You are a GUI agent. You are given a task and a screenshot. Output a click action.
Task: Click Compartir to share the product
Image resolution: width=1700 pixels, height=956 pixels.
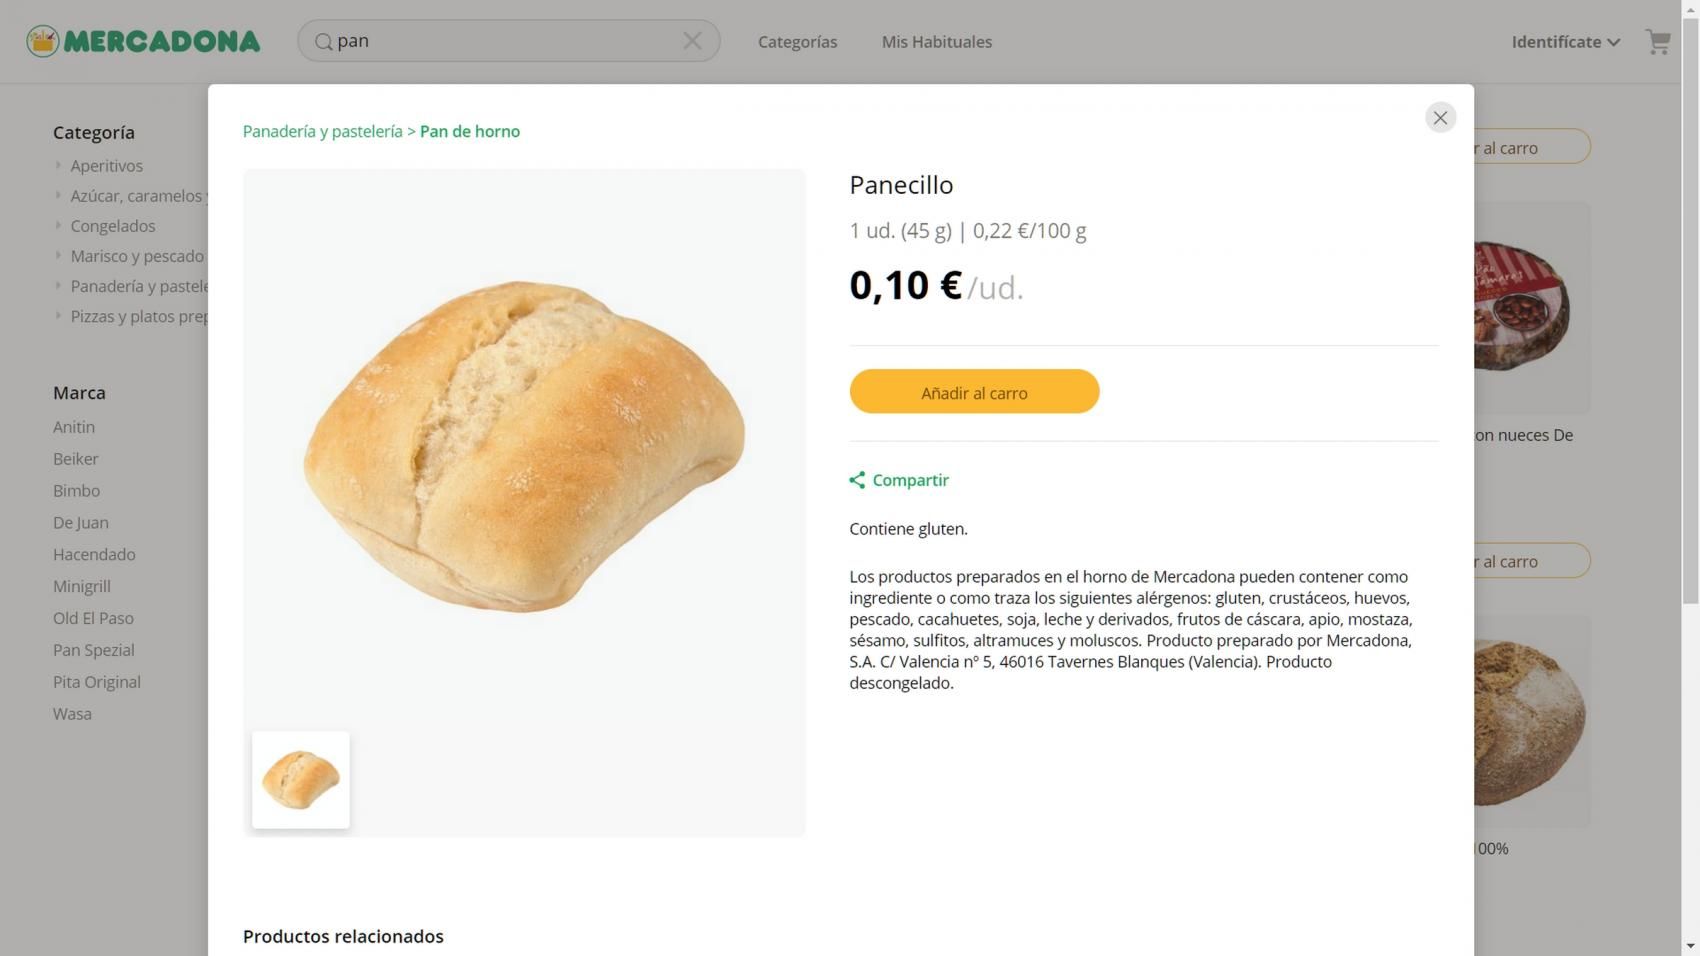pos(911,480)
